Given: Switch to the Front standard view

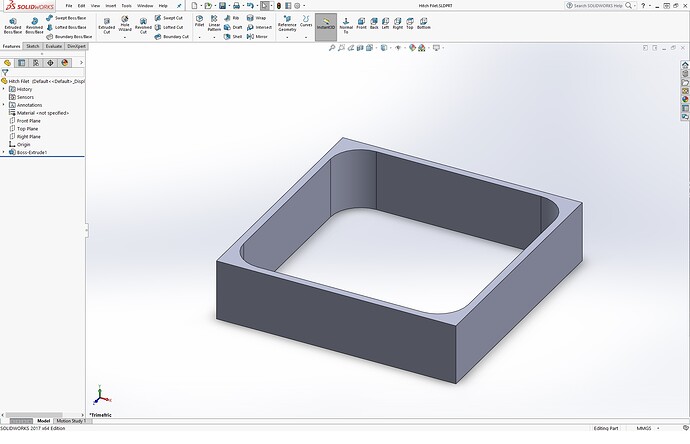Looking at the screenshot, I should point(361,23).
